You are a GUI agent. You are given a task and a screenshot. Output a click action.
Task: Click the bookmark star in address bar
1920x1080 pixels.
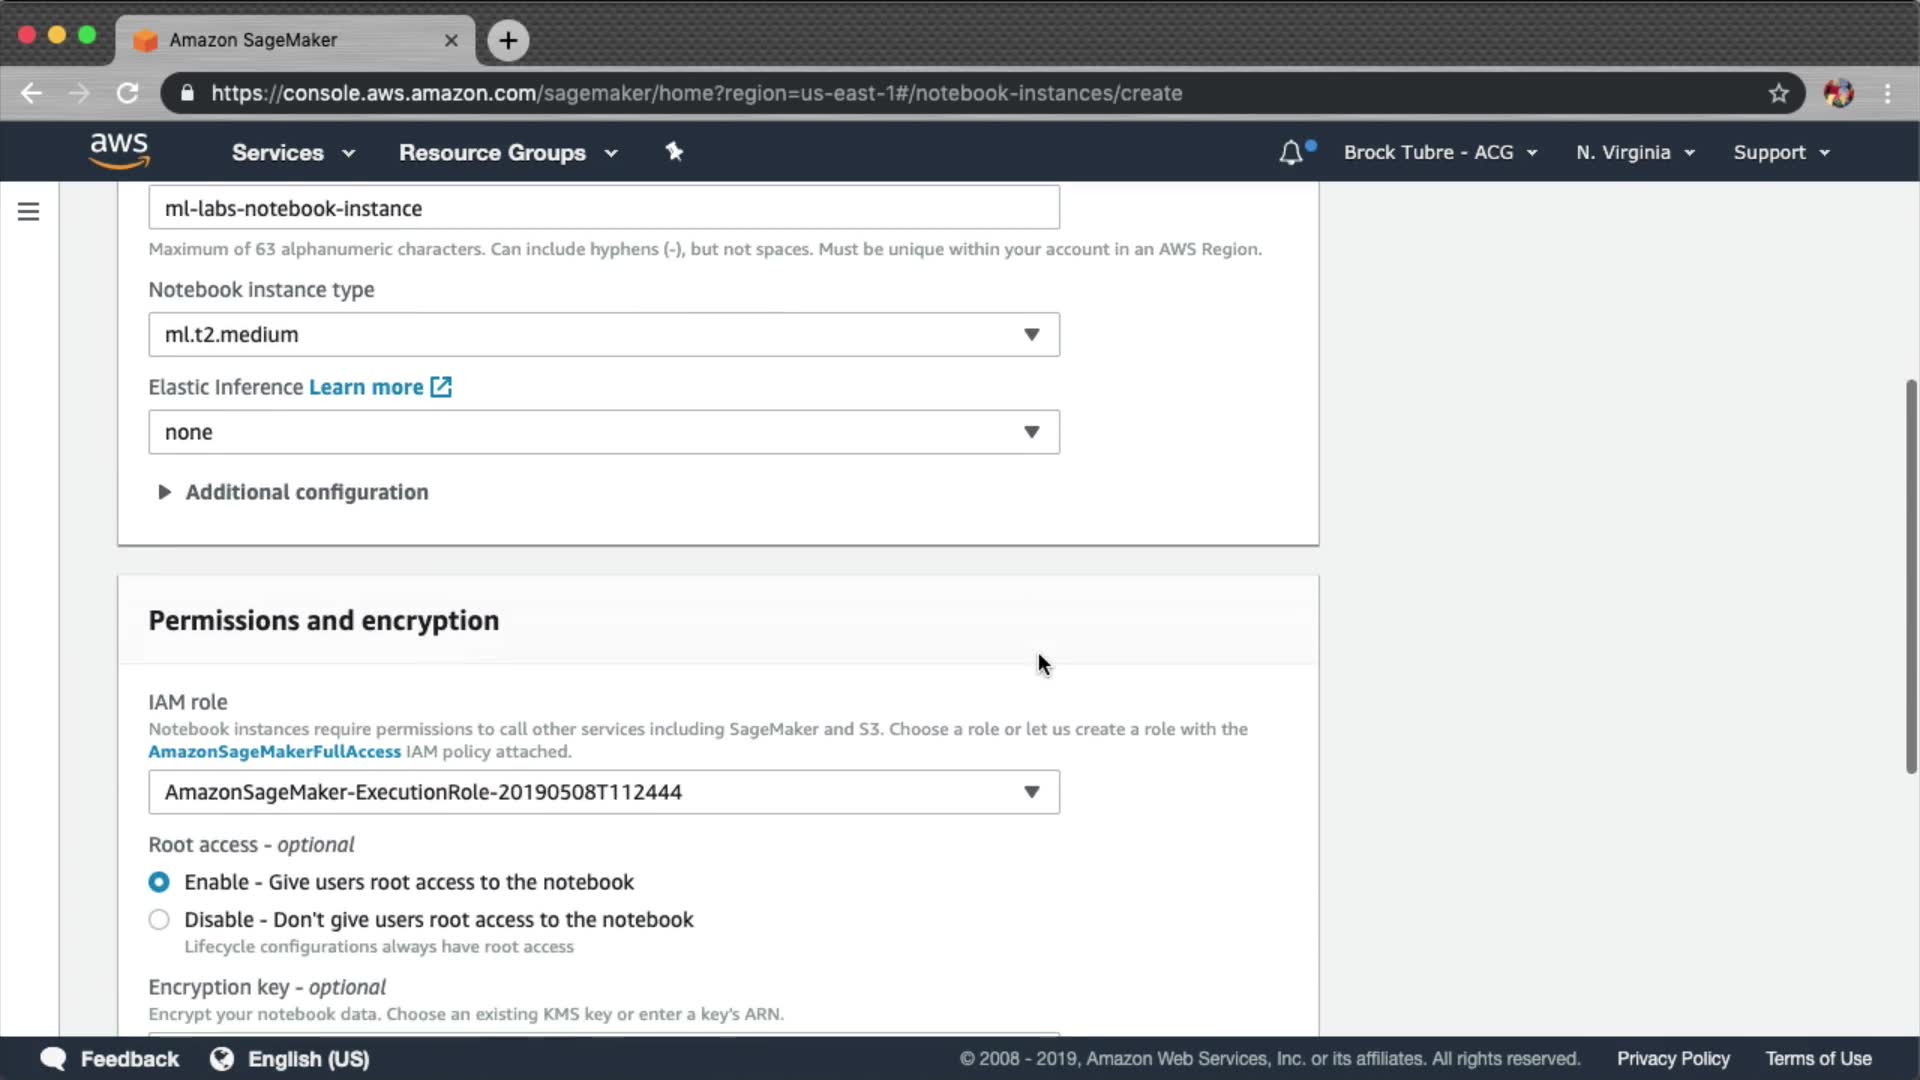pos(1778,93)
